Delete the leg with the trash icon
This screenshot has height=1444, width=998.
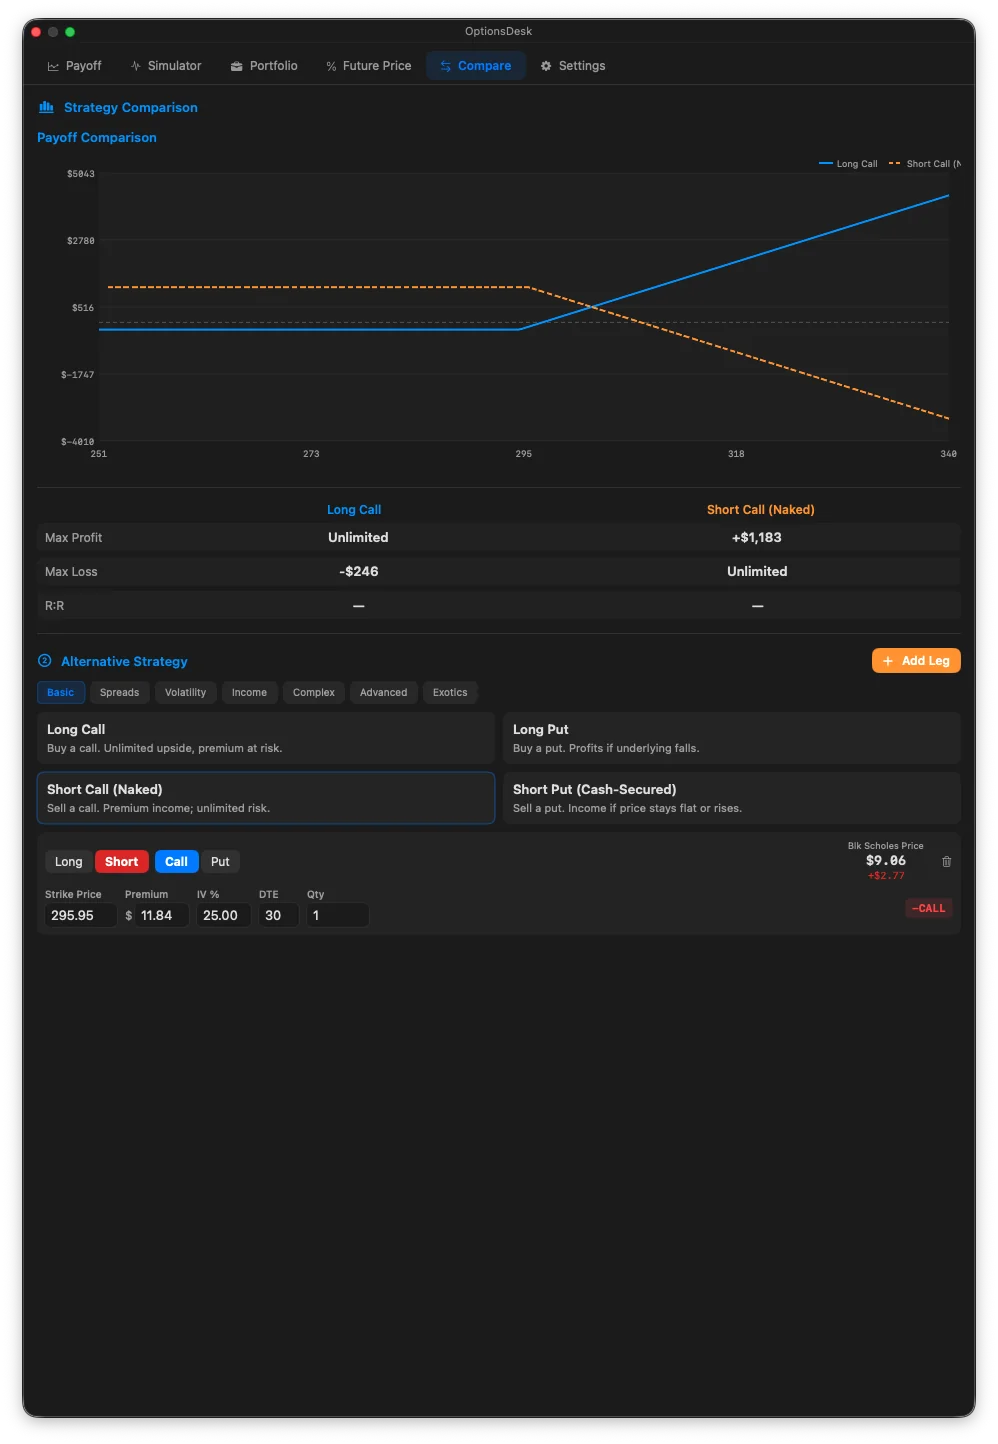tap(946, 862)
